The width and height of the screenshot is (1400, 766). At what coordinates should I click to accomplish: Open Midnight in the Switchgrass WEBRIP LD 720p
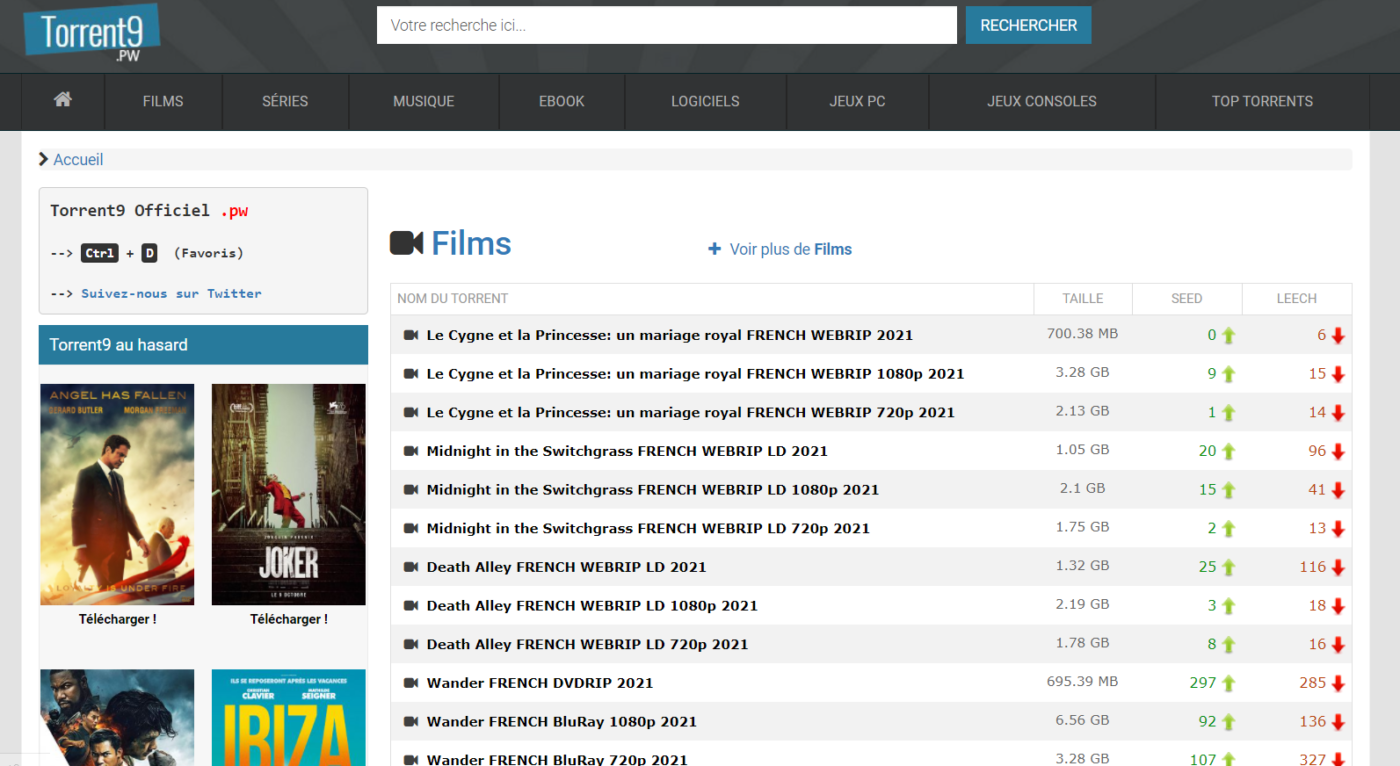[x=648, y=528]
